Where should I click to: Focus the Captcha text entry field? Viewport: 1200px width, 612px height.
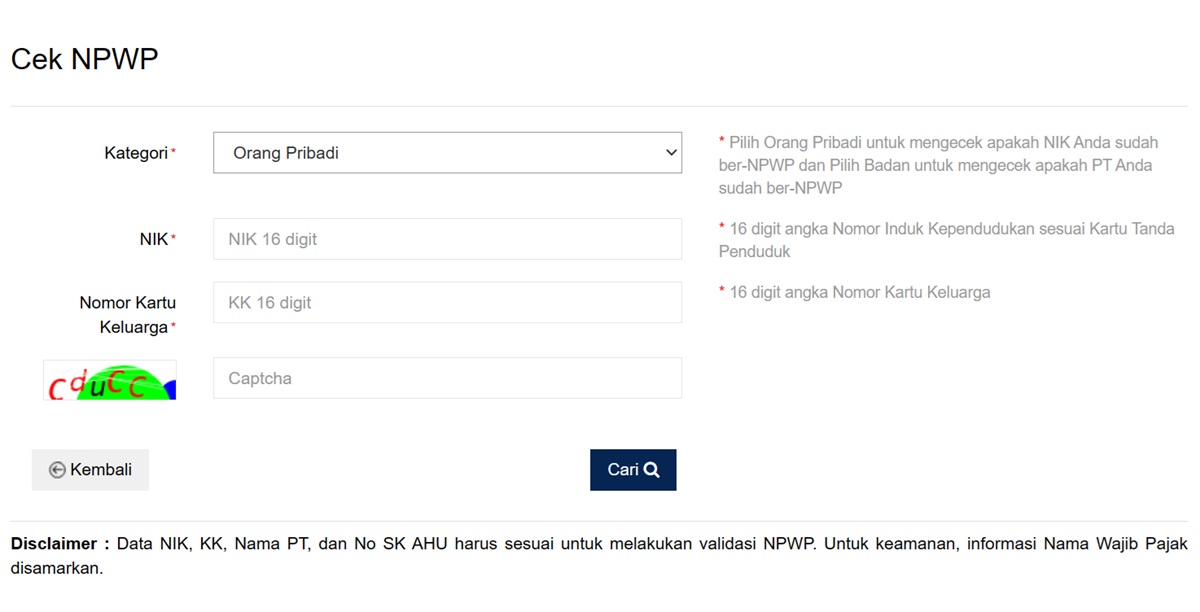click(x=447, y=378)
